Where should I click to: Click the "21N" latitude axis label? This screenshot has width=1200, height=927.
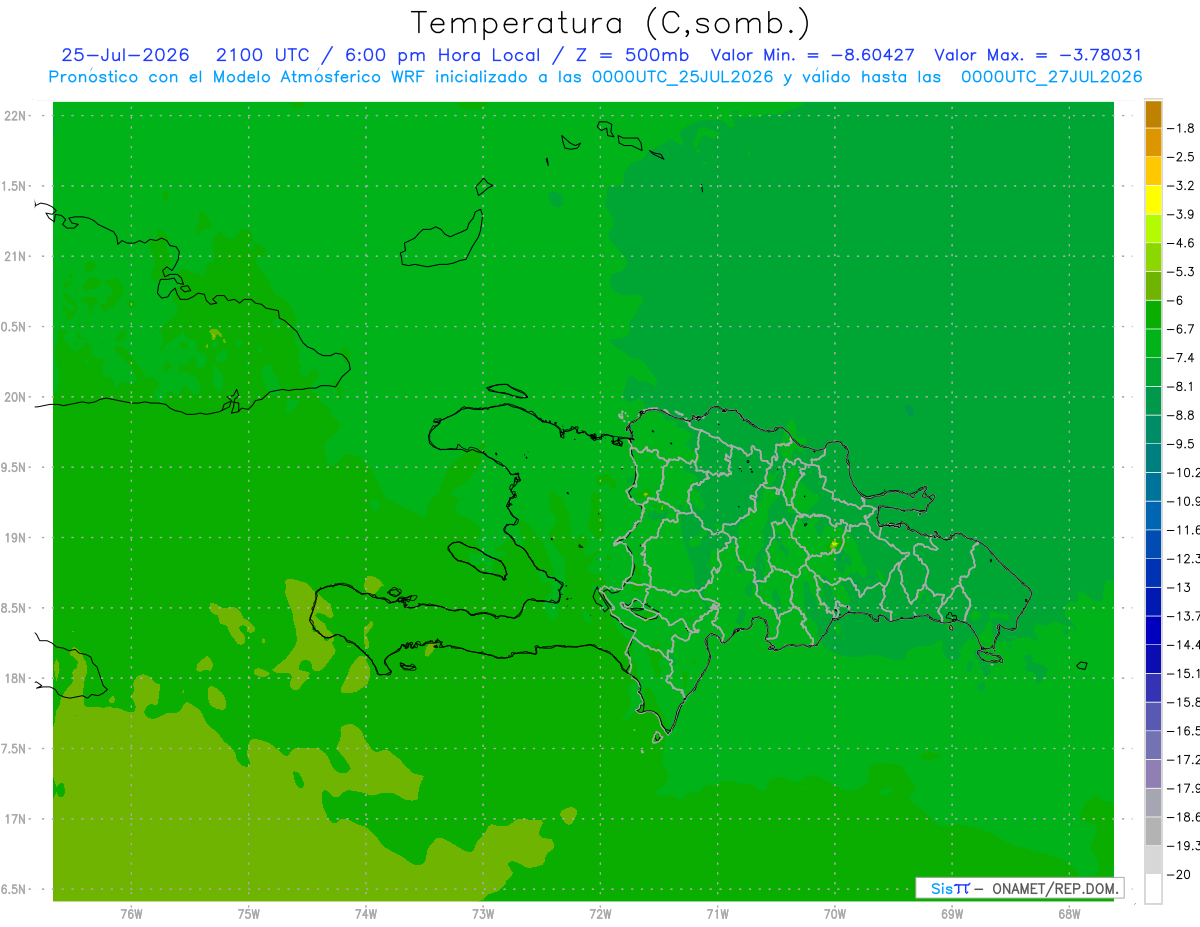[14, 256]
